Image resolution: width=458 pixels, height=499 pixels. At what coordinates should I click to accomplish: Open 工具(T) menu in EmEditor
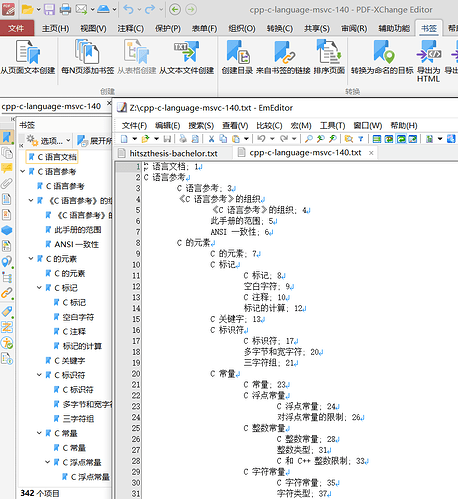pyautogui.click(x=332, y=126)
